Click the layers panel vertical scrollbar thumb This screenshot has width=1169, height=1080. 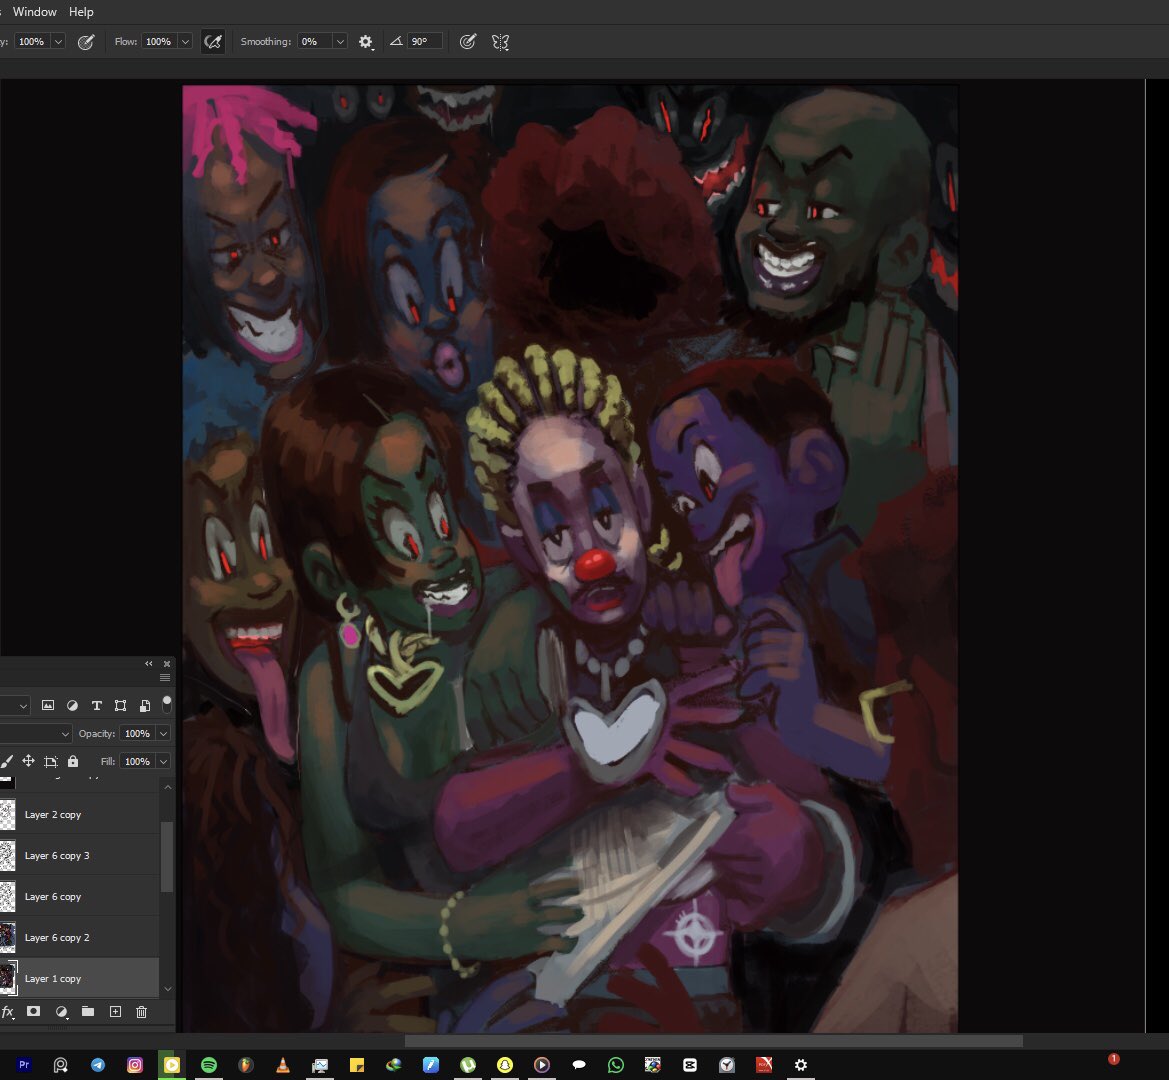[x=168, y=856]
